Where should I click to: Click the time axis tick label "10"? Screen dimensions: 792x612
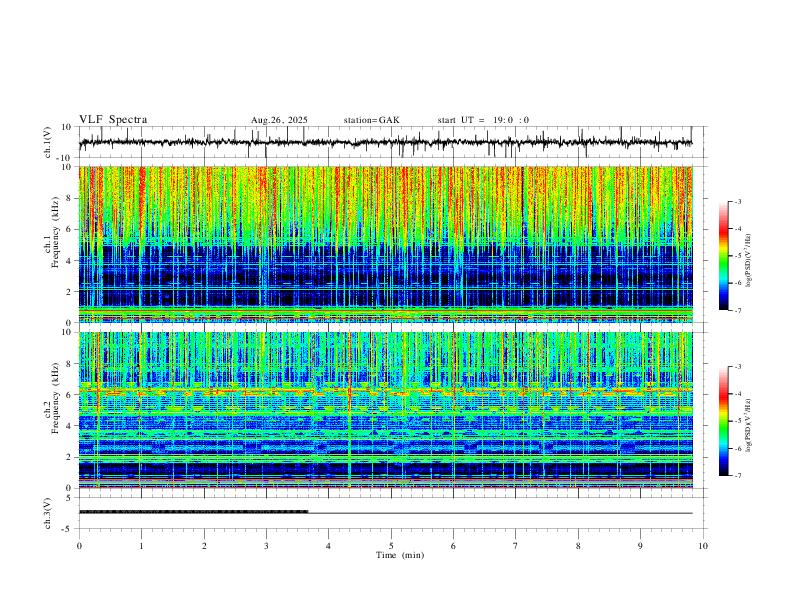[x=703, y=546]
